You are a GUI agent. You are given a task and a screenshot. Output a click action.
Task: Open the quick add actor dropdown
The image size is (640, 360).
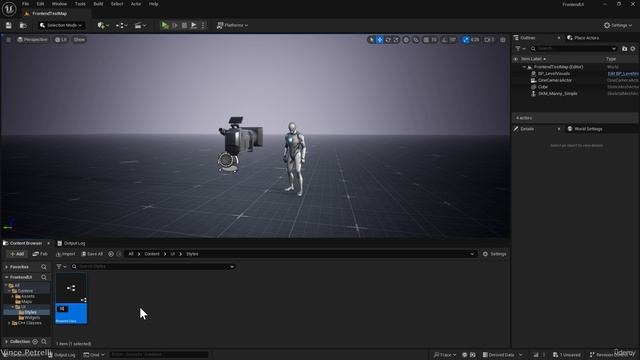tap(103, 25)
